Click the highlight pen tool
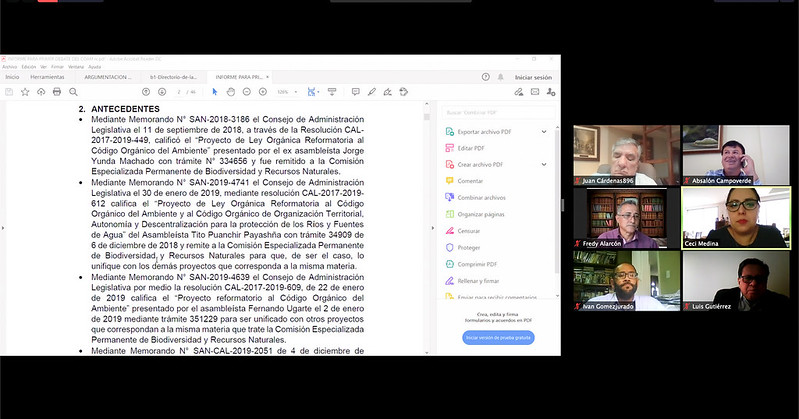 371,92
